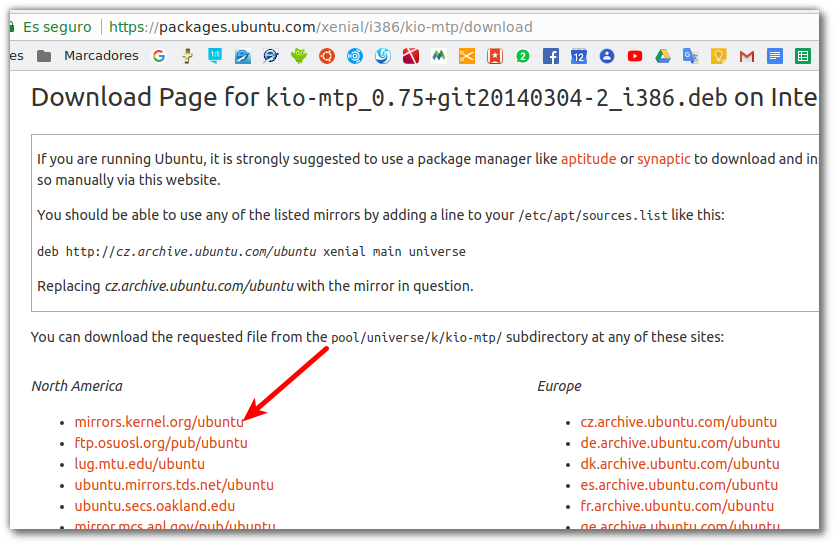Download from ubuntu.secs.oakland.edu
This screenshot has height=545, width=835.
(x=155, y=506)
